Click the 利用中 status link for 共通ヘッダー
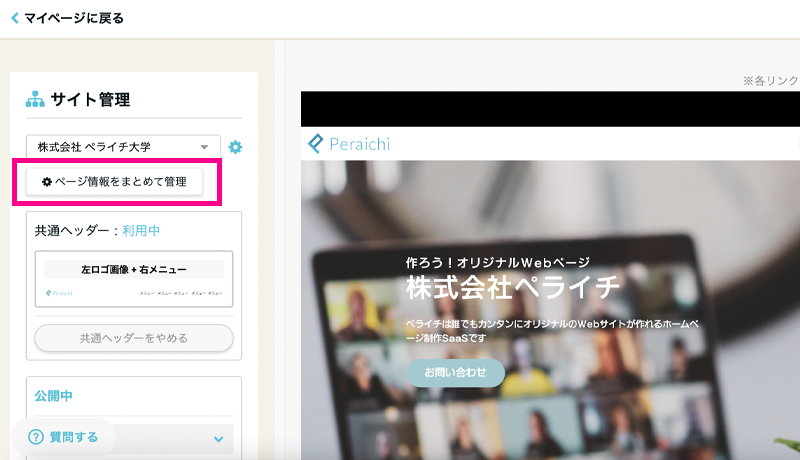 [x=141, y=231]
